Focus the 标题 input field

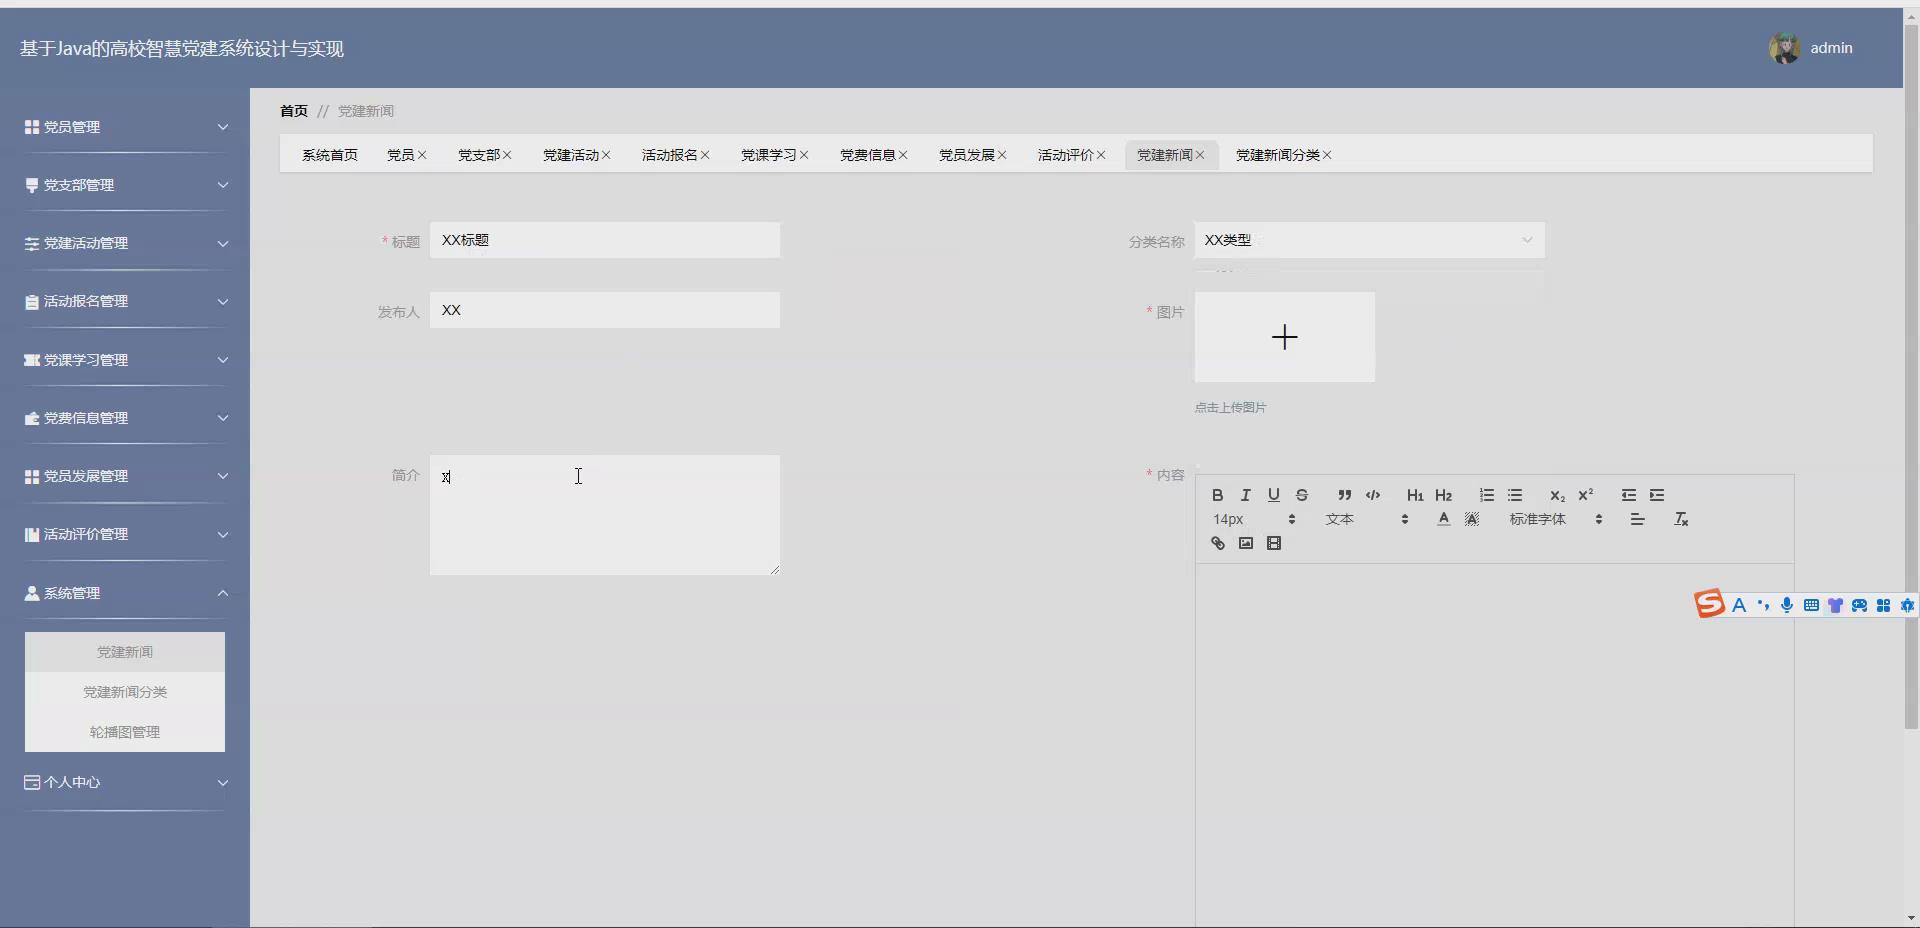pos(605,240)
